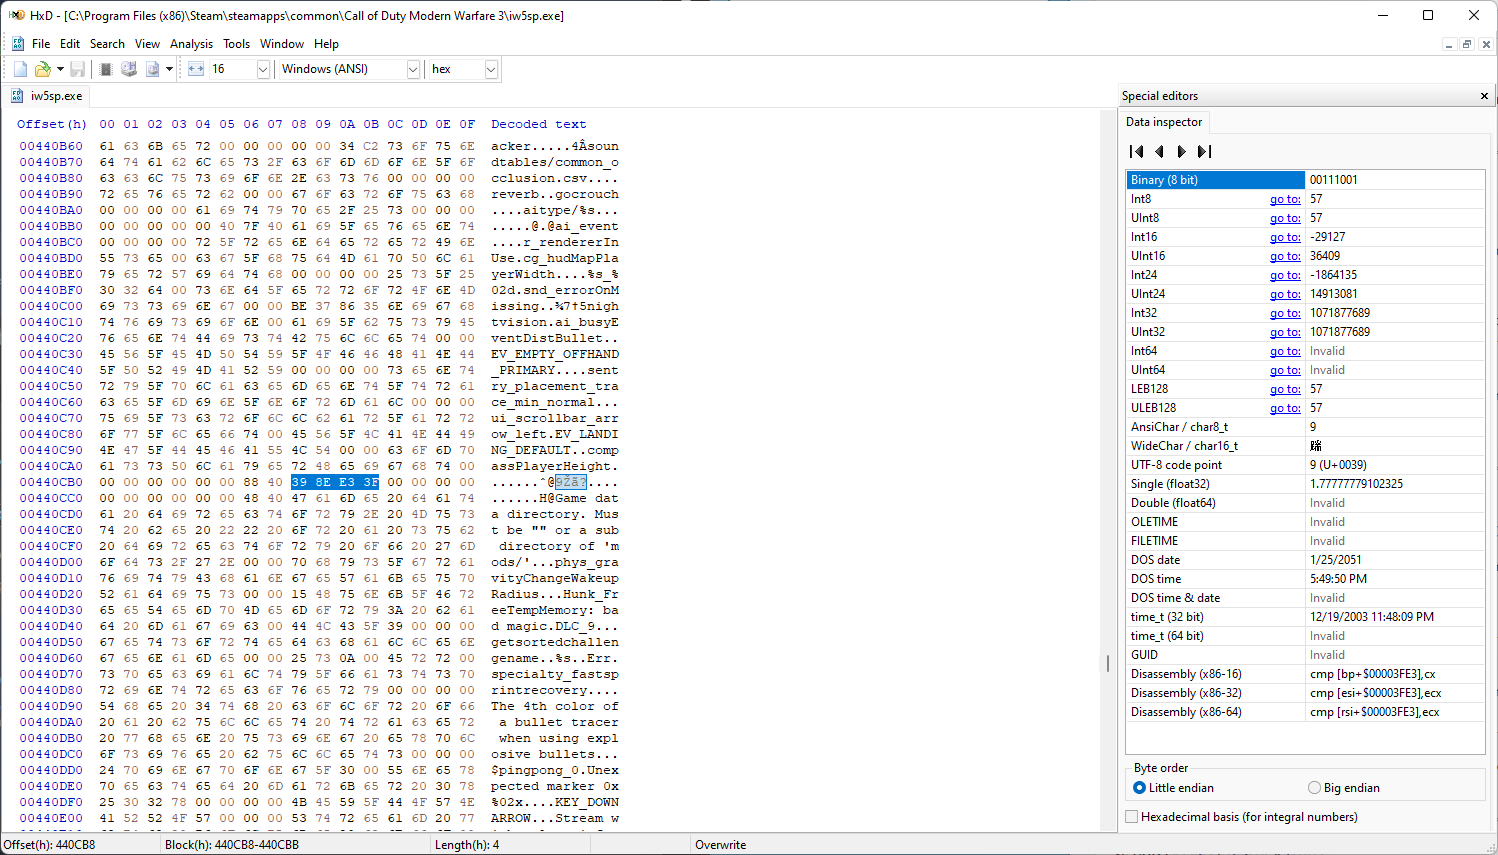Jump to last byte in Data inspector
The height and width of the screenshot is (855, 1498).
pyautogui.click(x=1204, y=151)
